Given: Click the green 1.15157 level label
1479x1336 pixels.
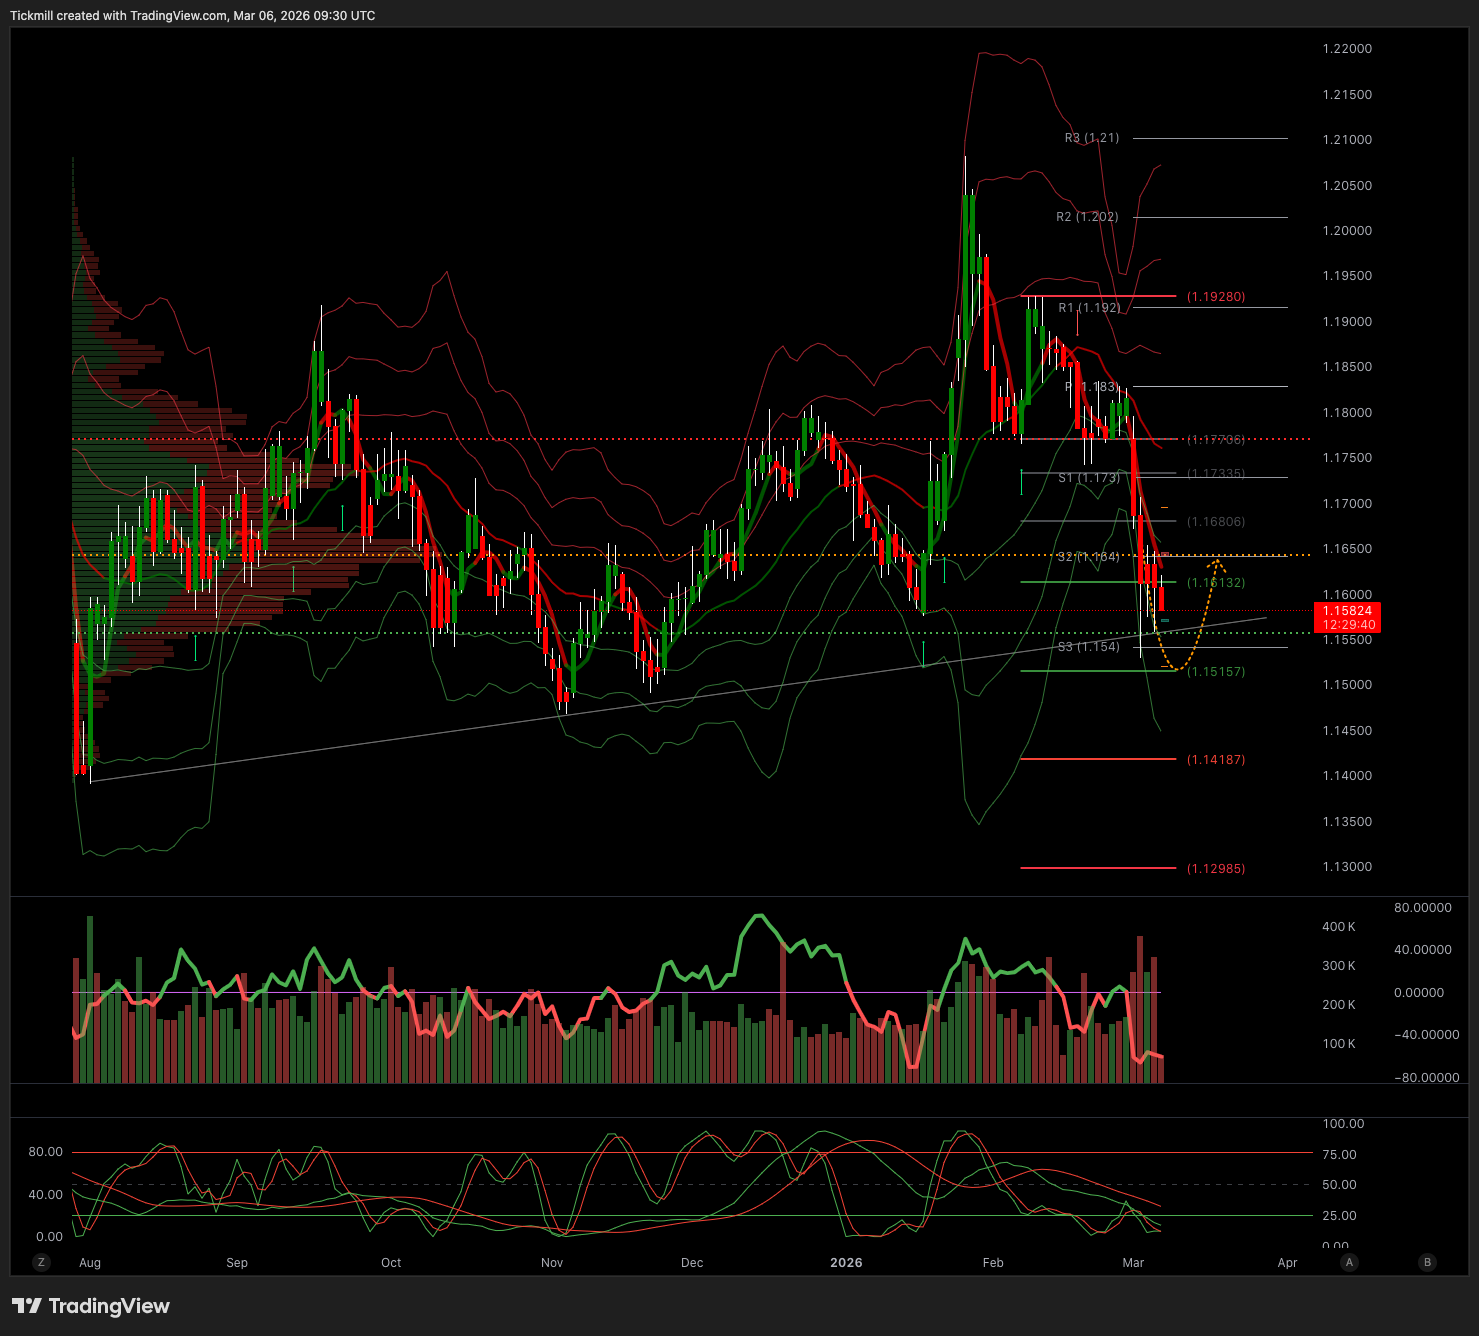Looking at the screenshot, I should [1215, 672].
